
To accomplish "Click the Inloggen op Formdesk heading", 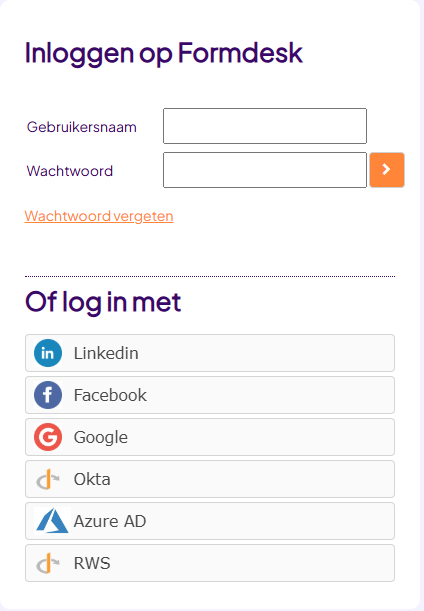I will [x=164, y=54].
